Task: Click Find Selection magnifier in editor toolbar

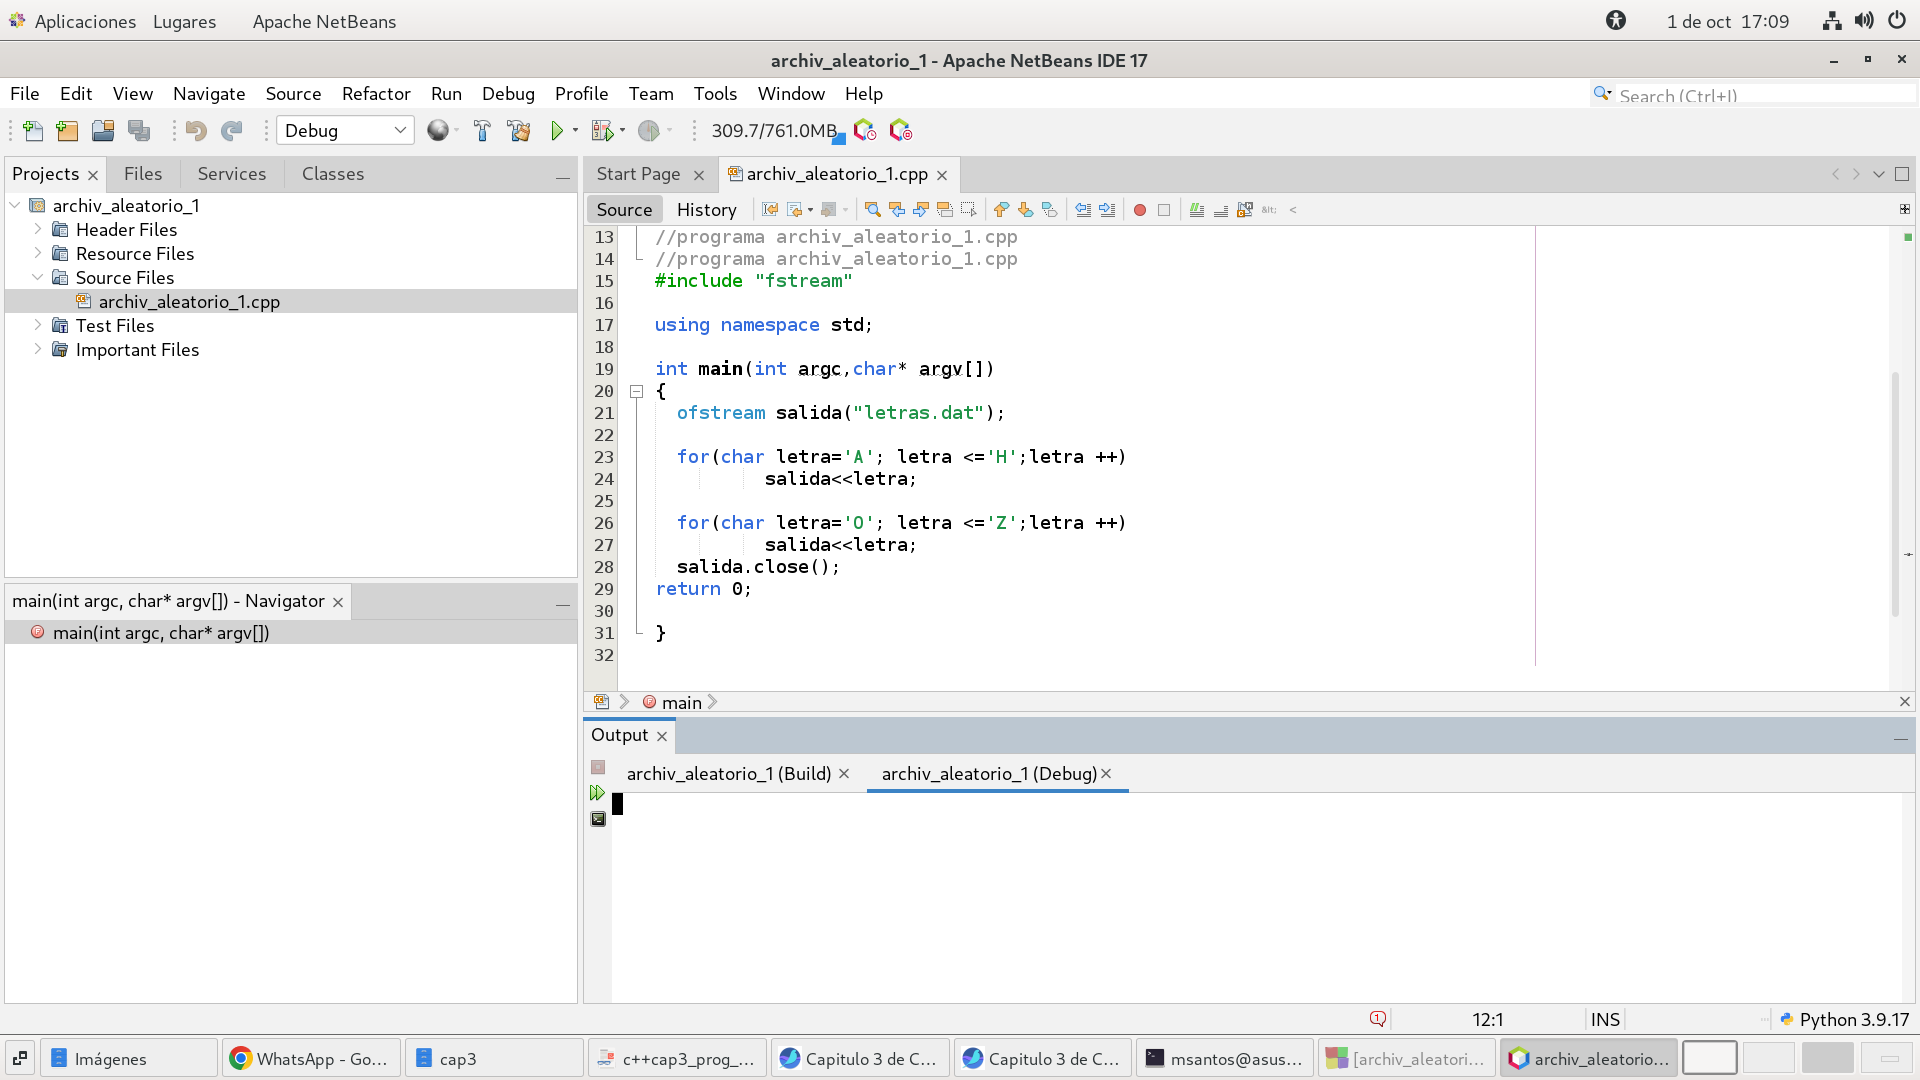Action: pos(872,210)
